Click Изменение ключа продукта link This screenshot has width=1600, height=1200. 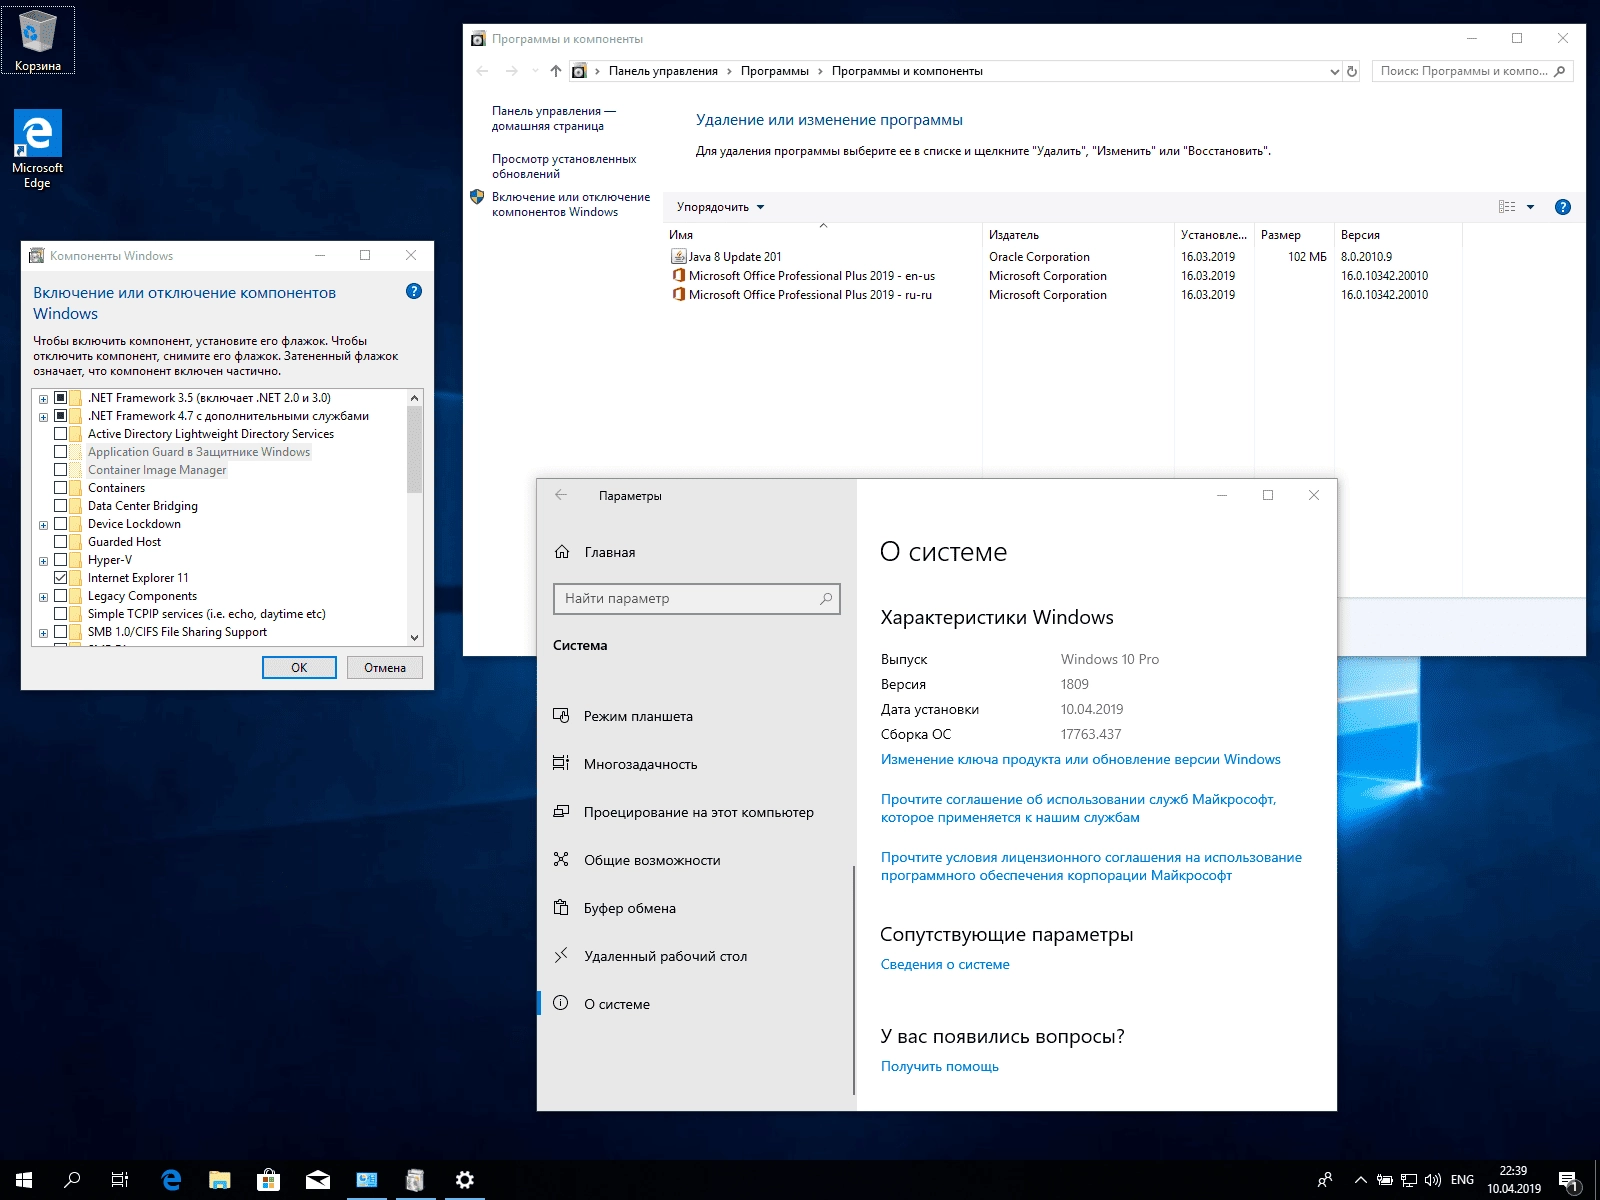1080,759
